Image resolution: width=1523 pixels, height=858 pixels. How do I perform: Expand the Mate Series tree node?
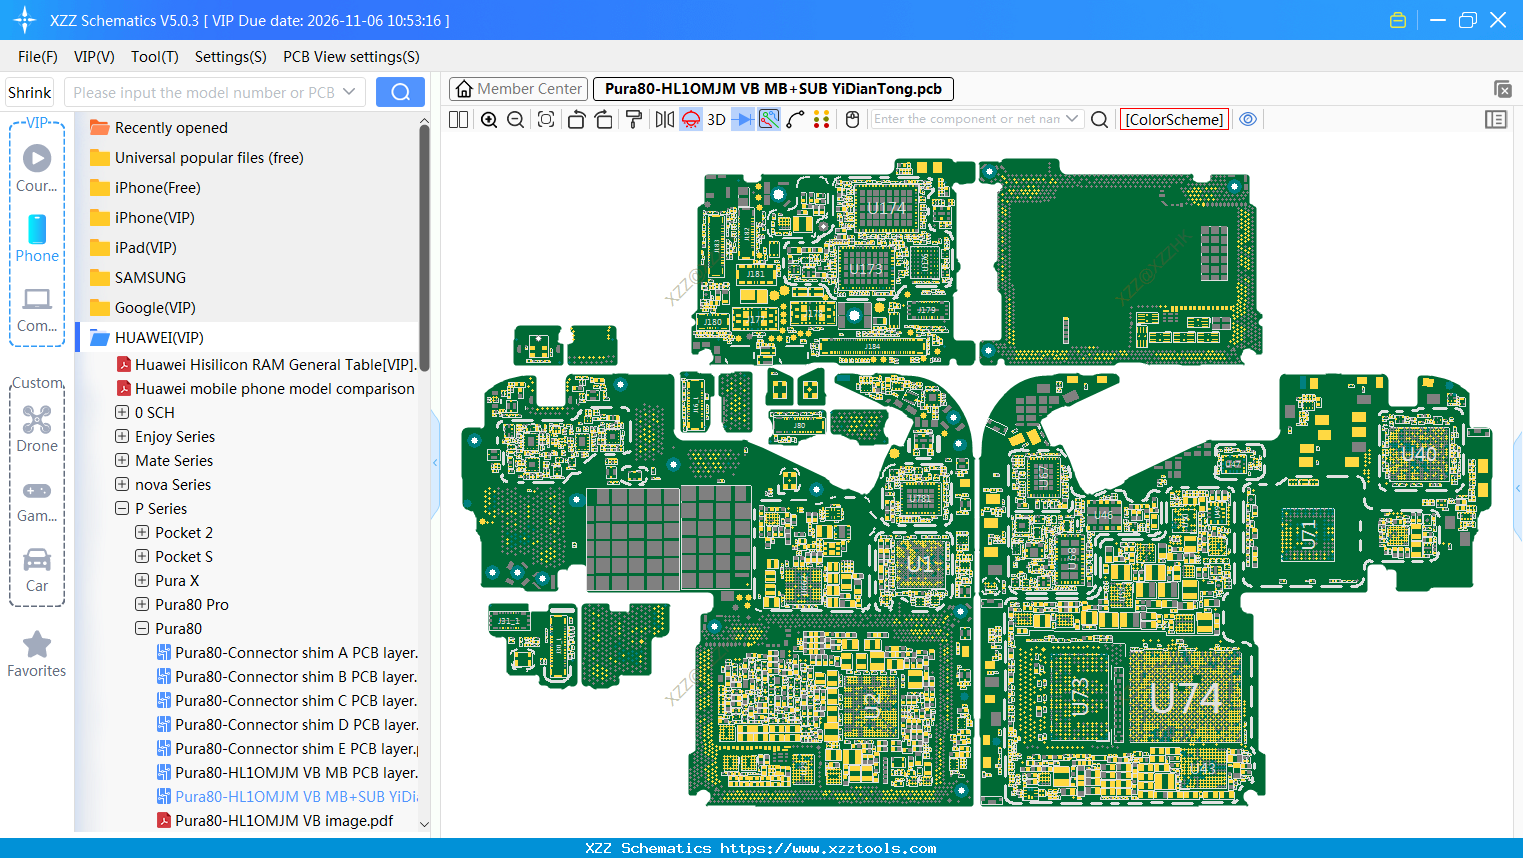[x=122, y=461]
